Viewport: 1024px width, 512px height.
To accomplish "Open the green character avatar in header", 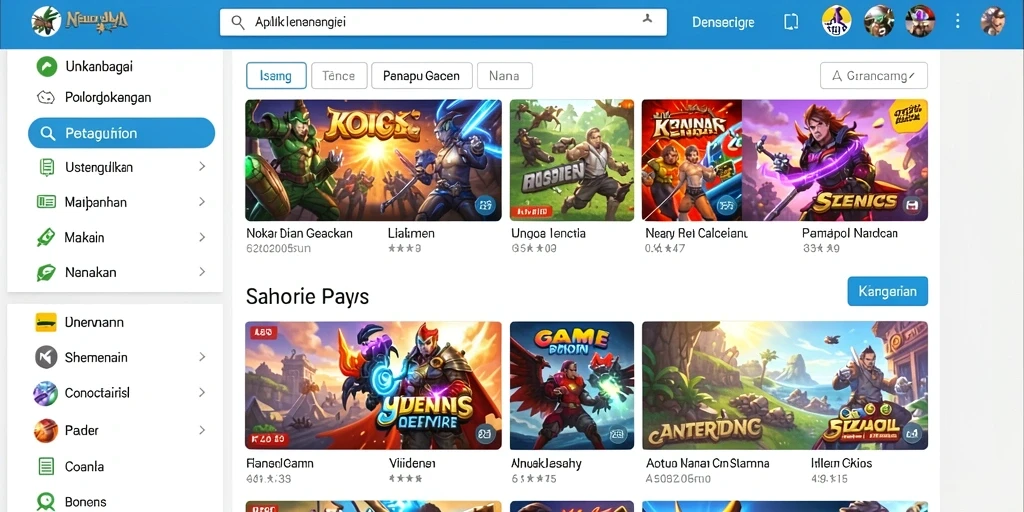I will 878,21.
